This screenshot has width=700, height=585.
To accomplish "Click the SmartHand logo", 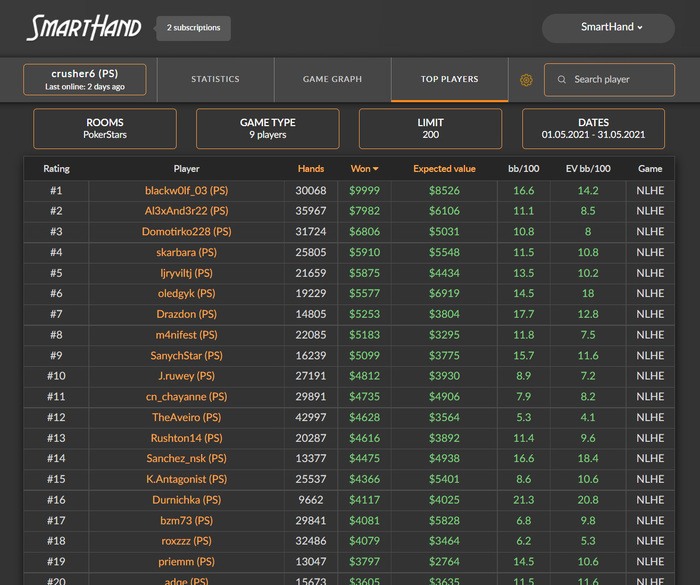I will pyautogui.click(x=84, y=28).
